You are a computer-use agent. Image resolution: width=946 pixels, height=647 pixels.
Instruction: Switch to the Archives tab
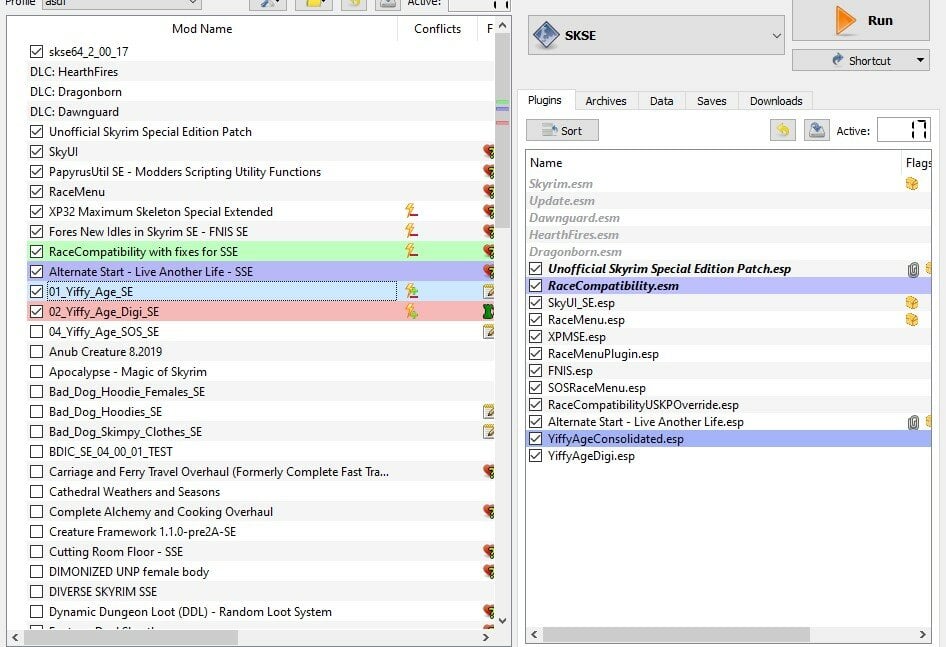[606, 101]
